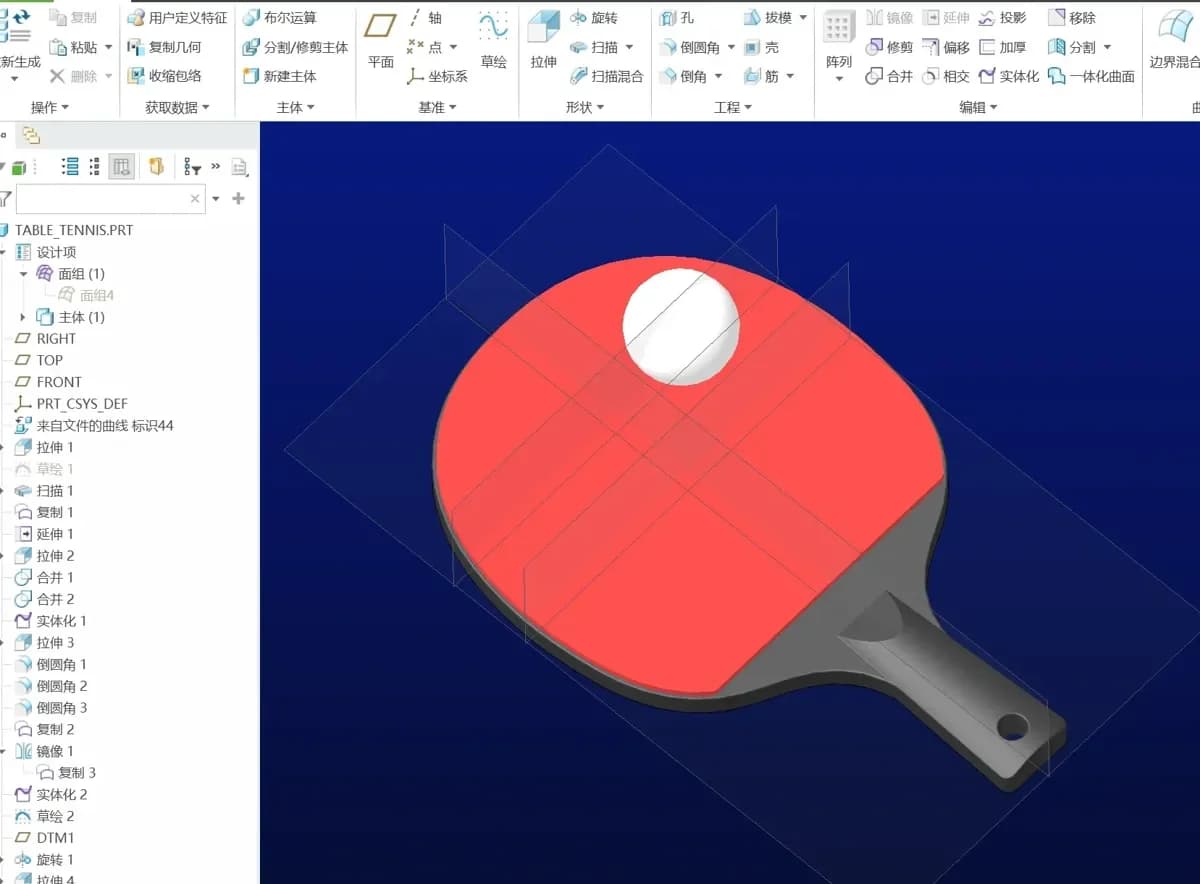Open the tree filter settings icon
The image size is (1200, 884).
coord(192,167)
